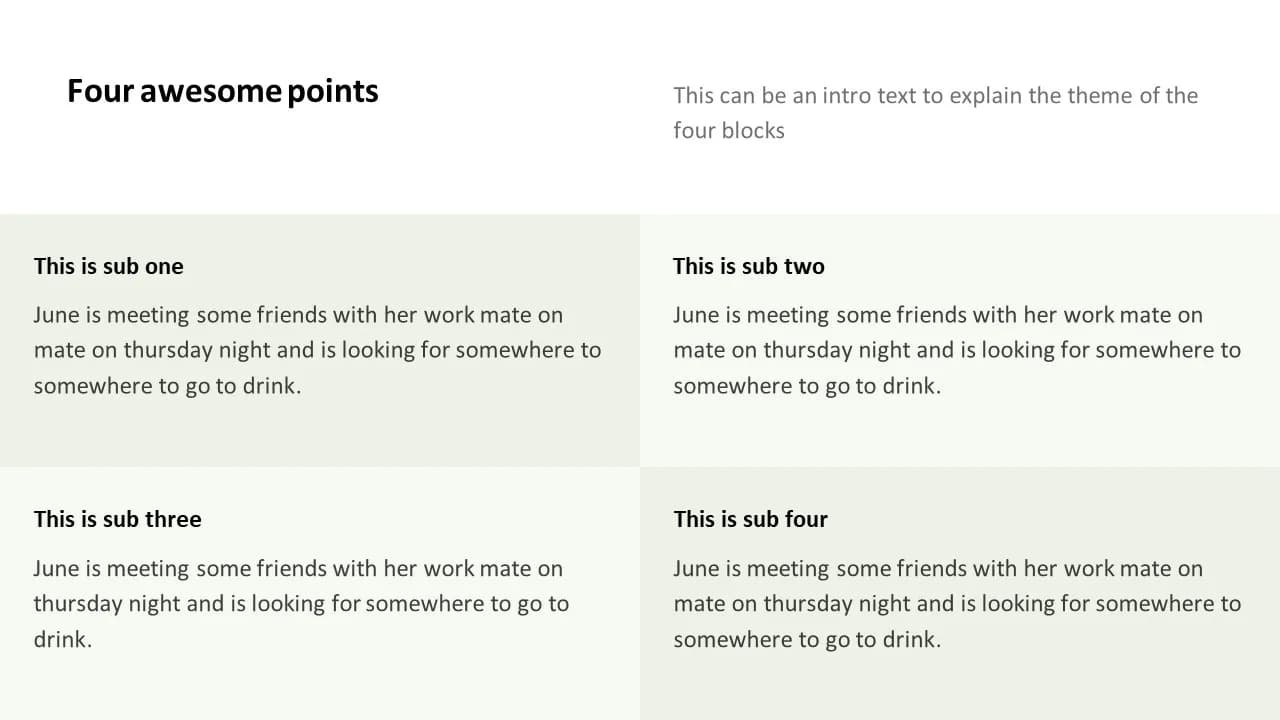Click 'drink.' ending the sub three paragraph
The image size is (1280, 720).
point(63,639)
